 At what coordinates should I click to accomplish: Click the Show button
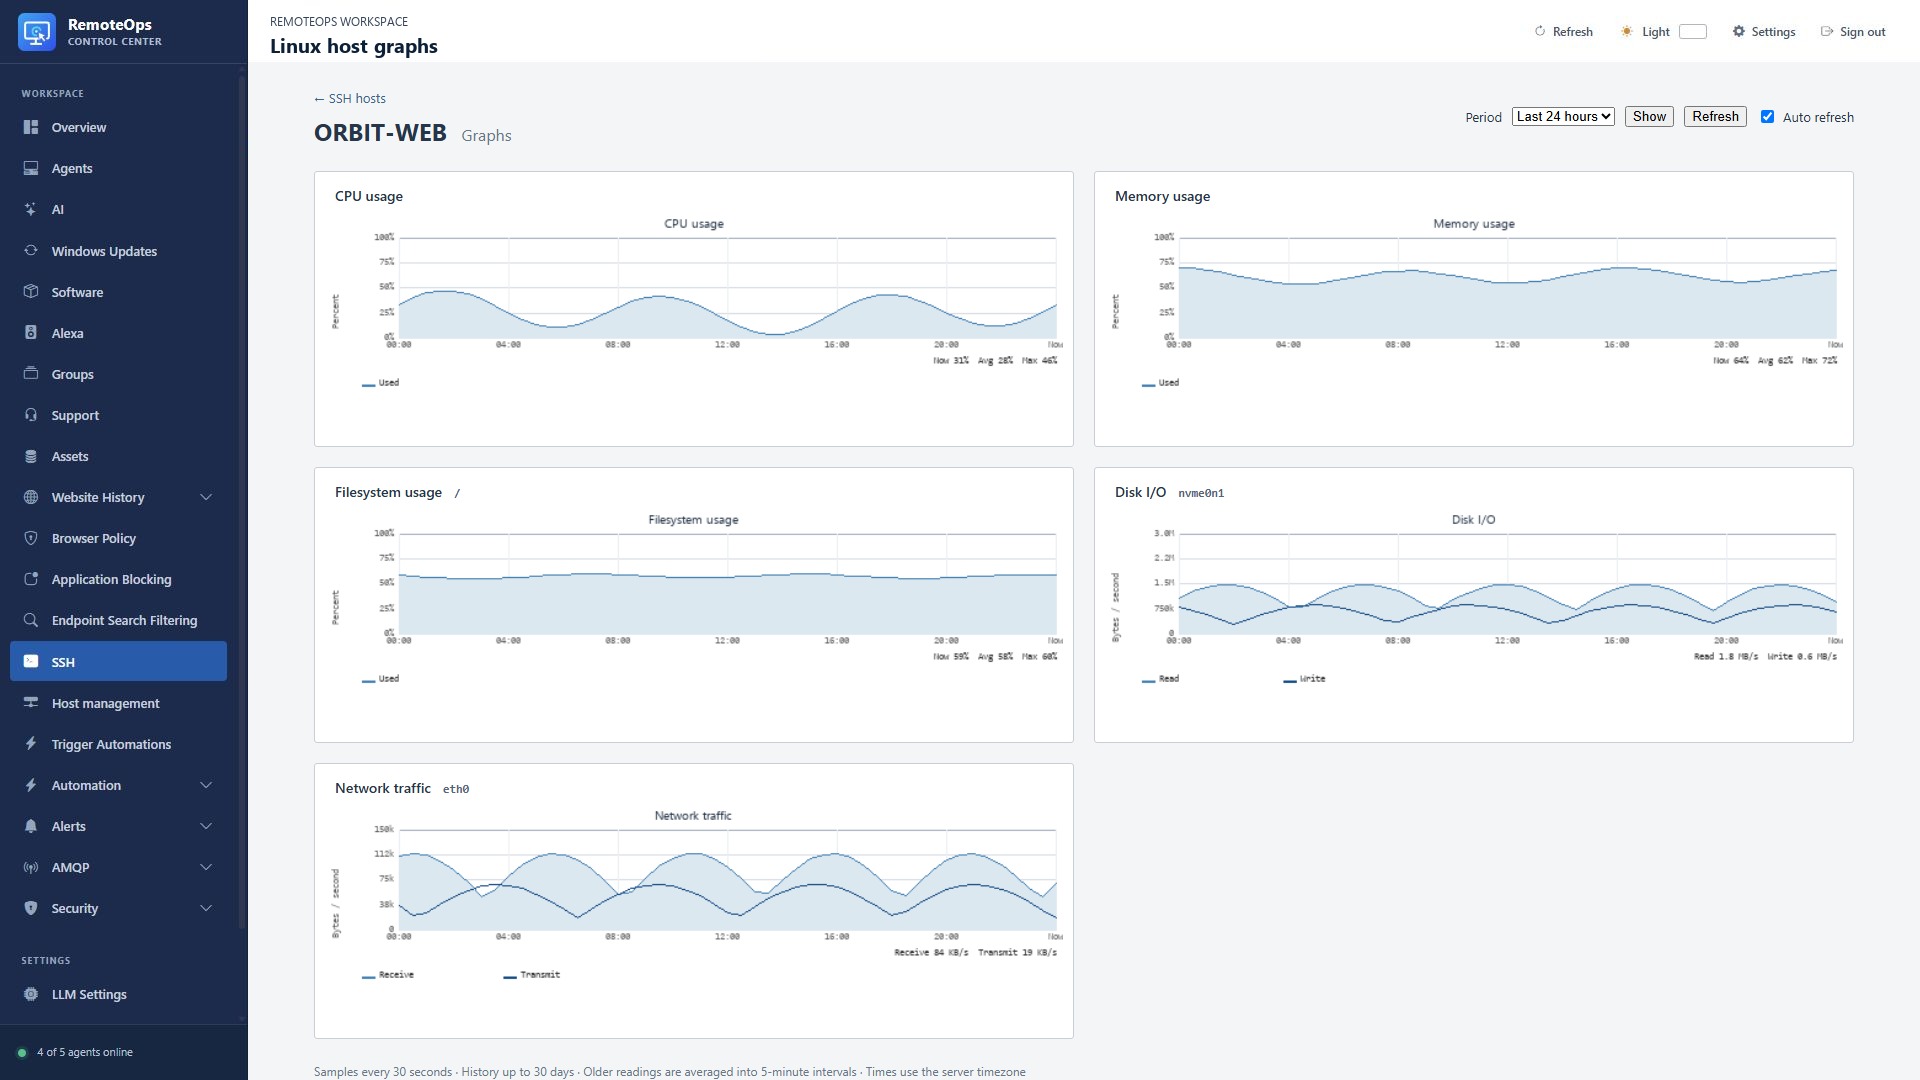[x=1649, y=117]
